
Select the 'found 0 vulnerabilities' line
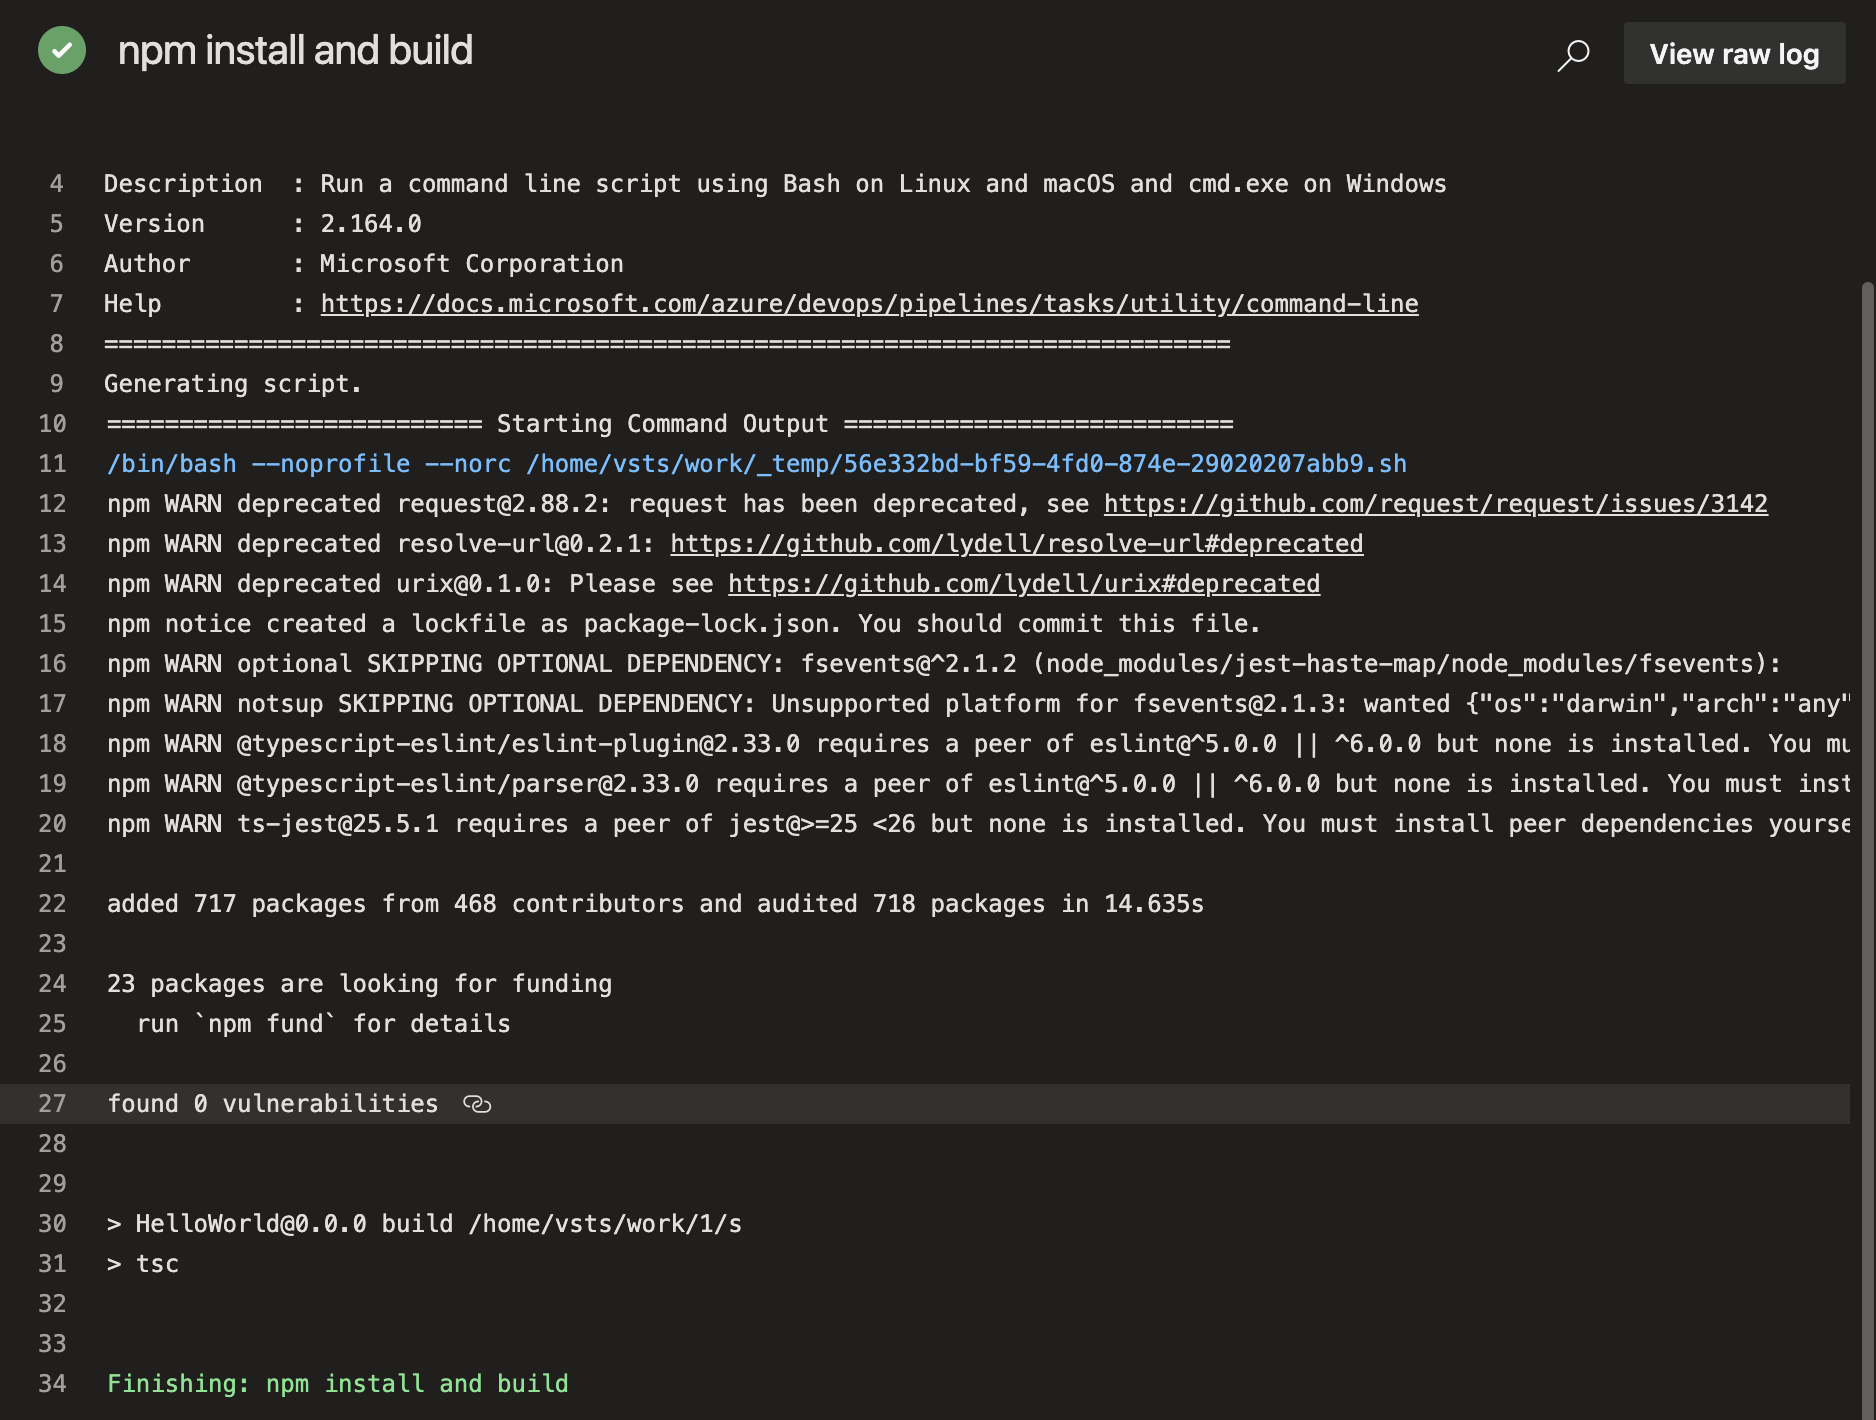(x=273, y=1104)
